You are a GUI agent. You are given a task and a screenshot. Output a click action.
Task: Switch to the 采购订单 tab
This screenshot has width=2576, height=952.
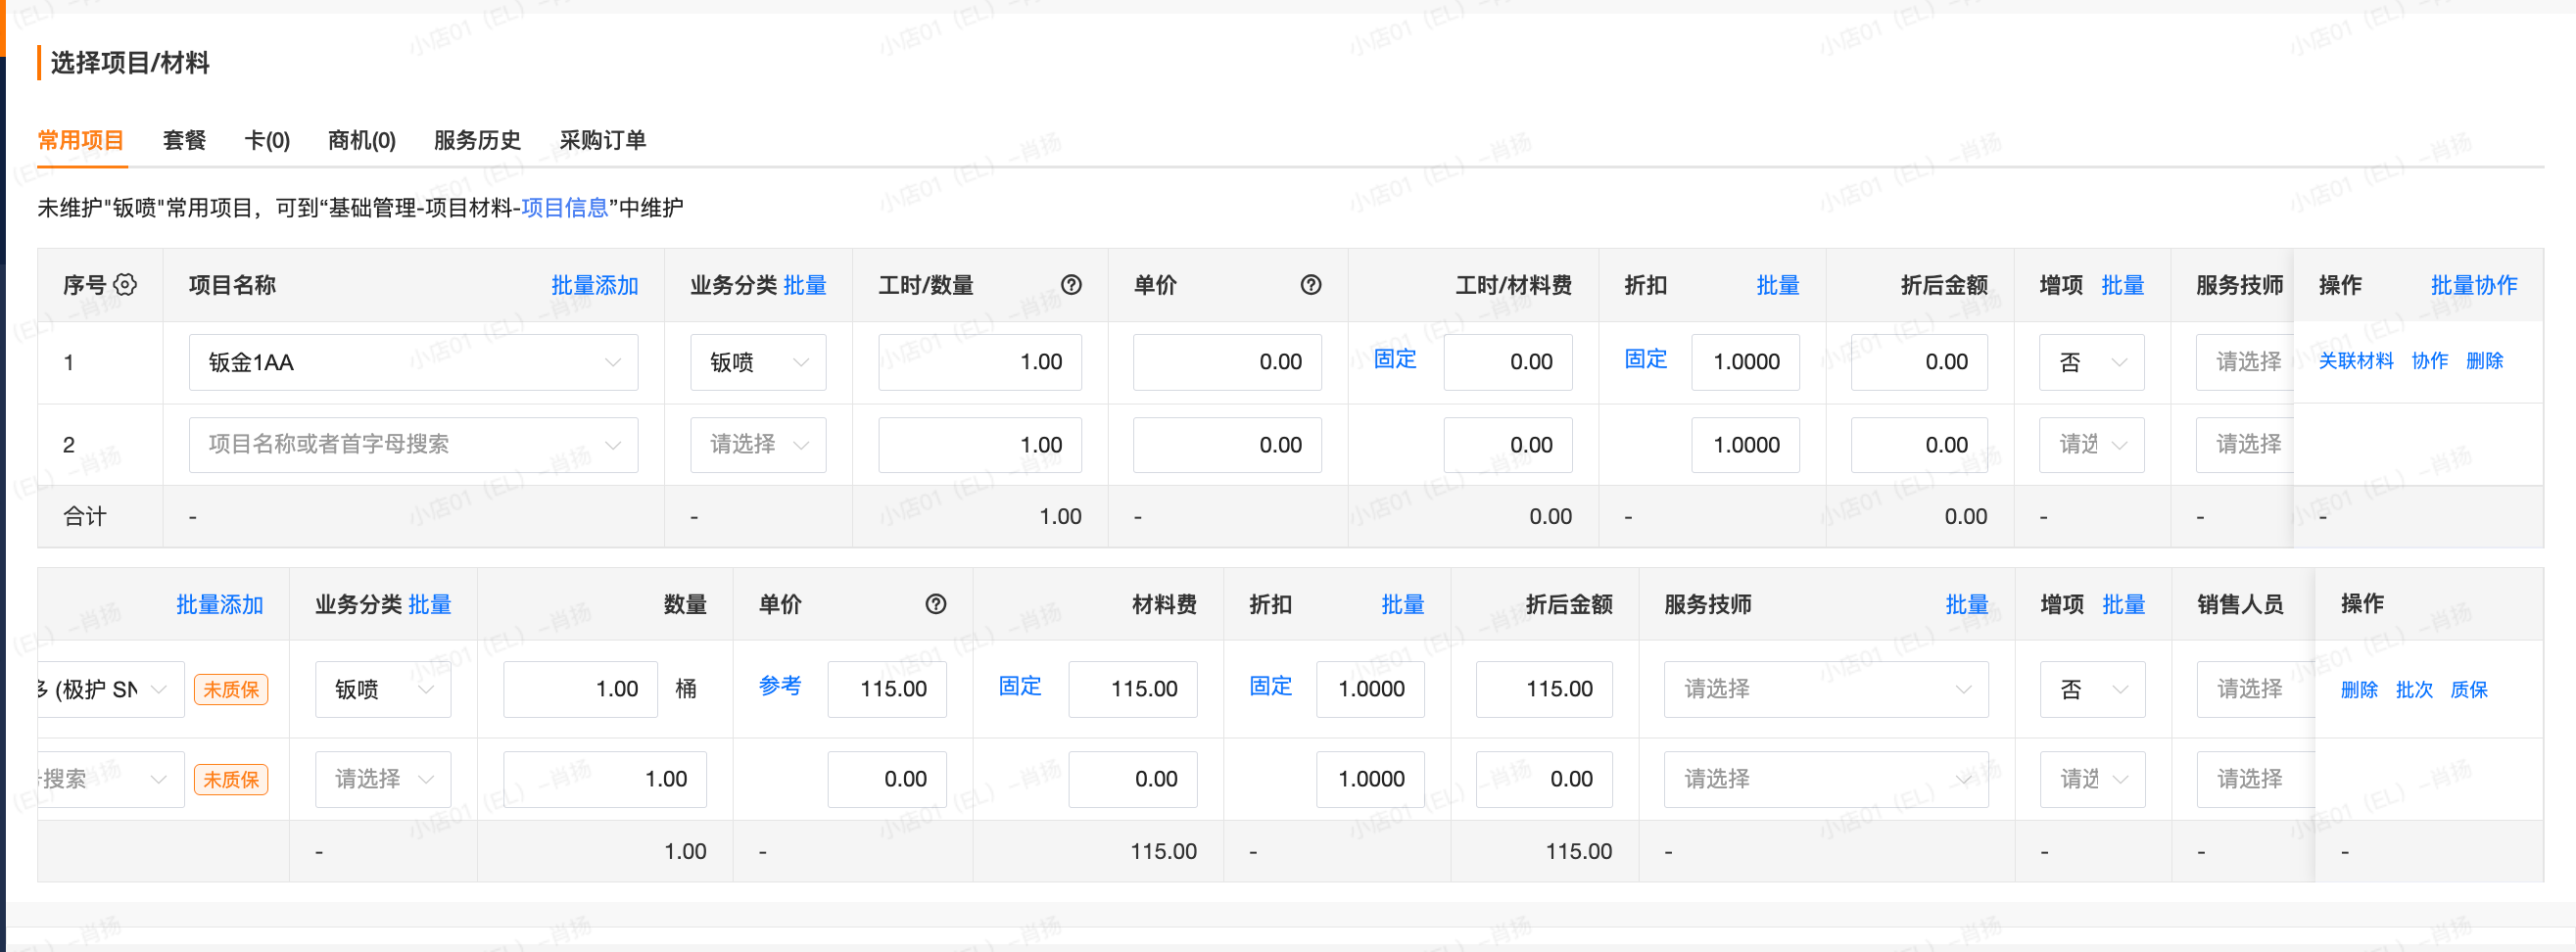(x=602, y=140)
